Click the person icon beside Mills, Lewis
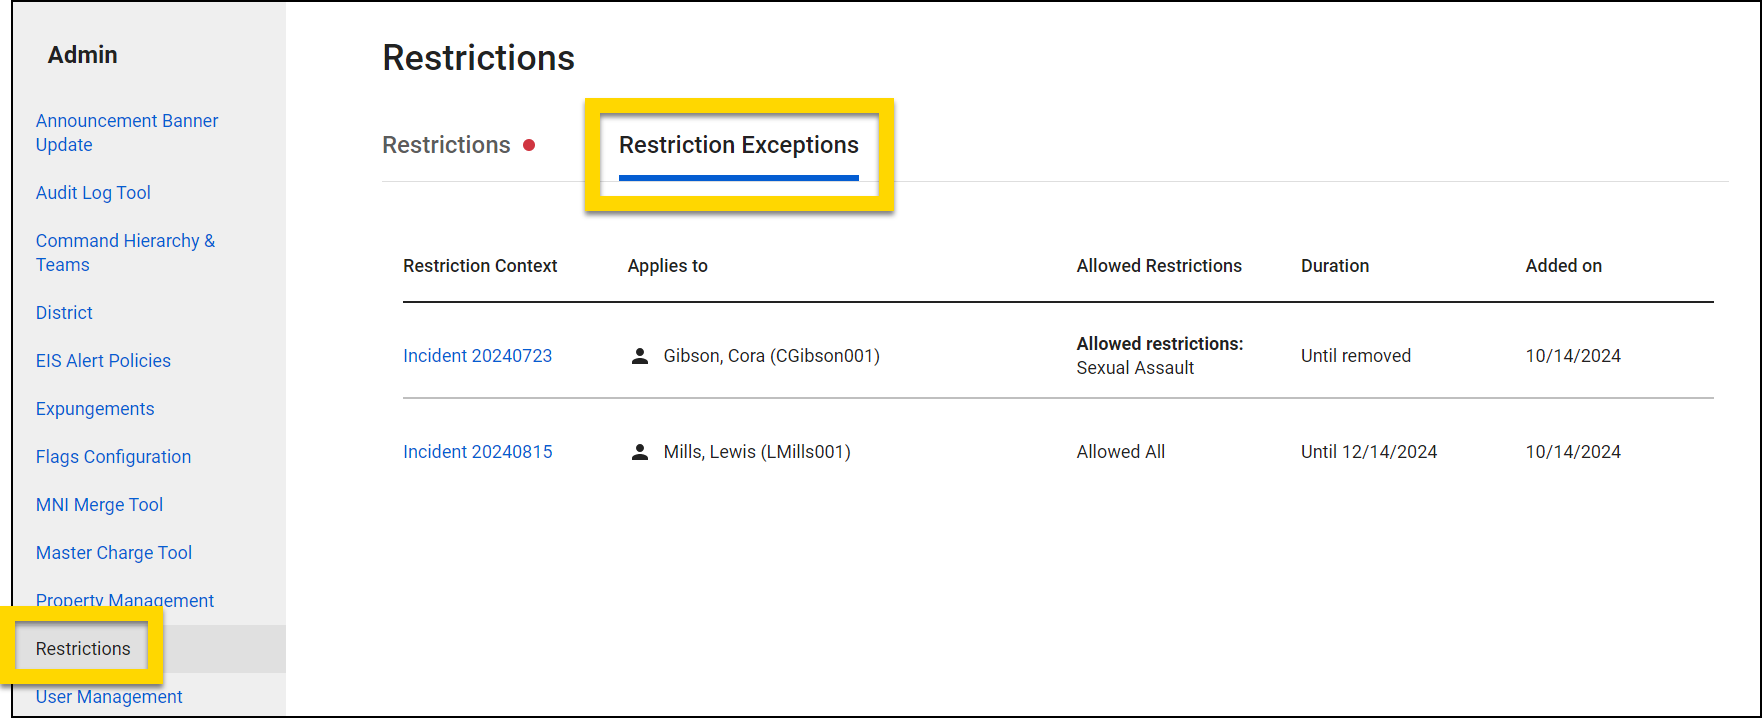1762x718 pixels. point(640,452)
